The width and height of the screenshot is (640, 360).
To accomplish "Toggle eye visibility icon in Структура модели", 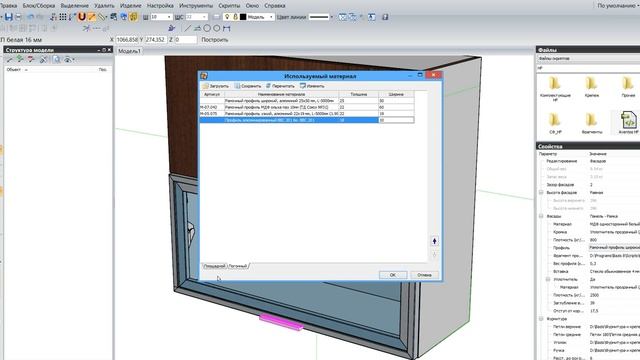I will coord(68,60).
